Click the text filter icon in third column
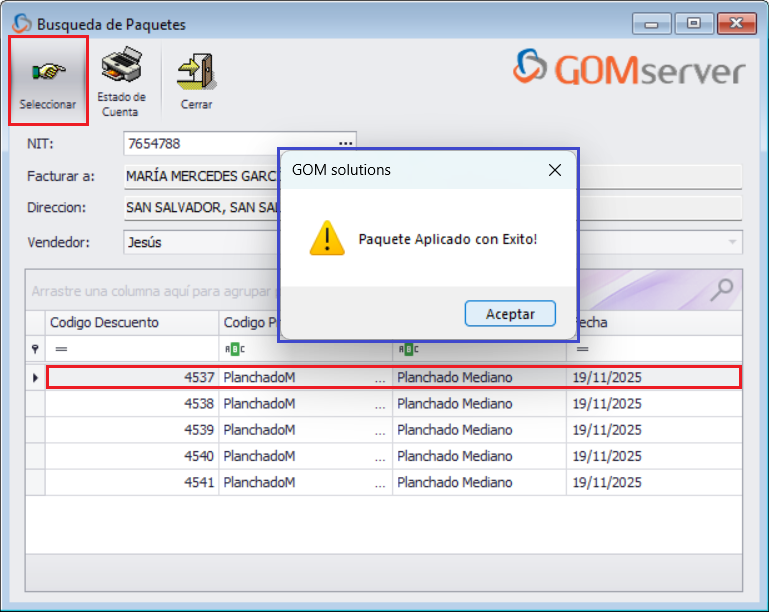The width and height of the screenshot is (769, 612). tap(408, 349)
